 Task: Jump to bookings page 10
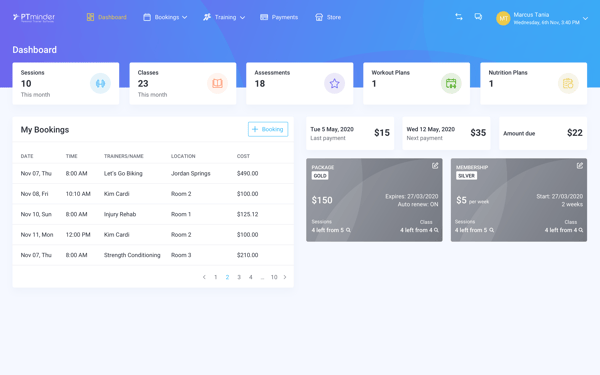click(274, 277)
